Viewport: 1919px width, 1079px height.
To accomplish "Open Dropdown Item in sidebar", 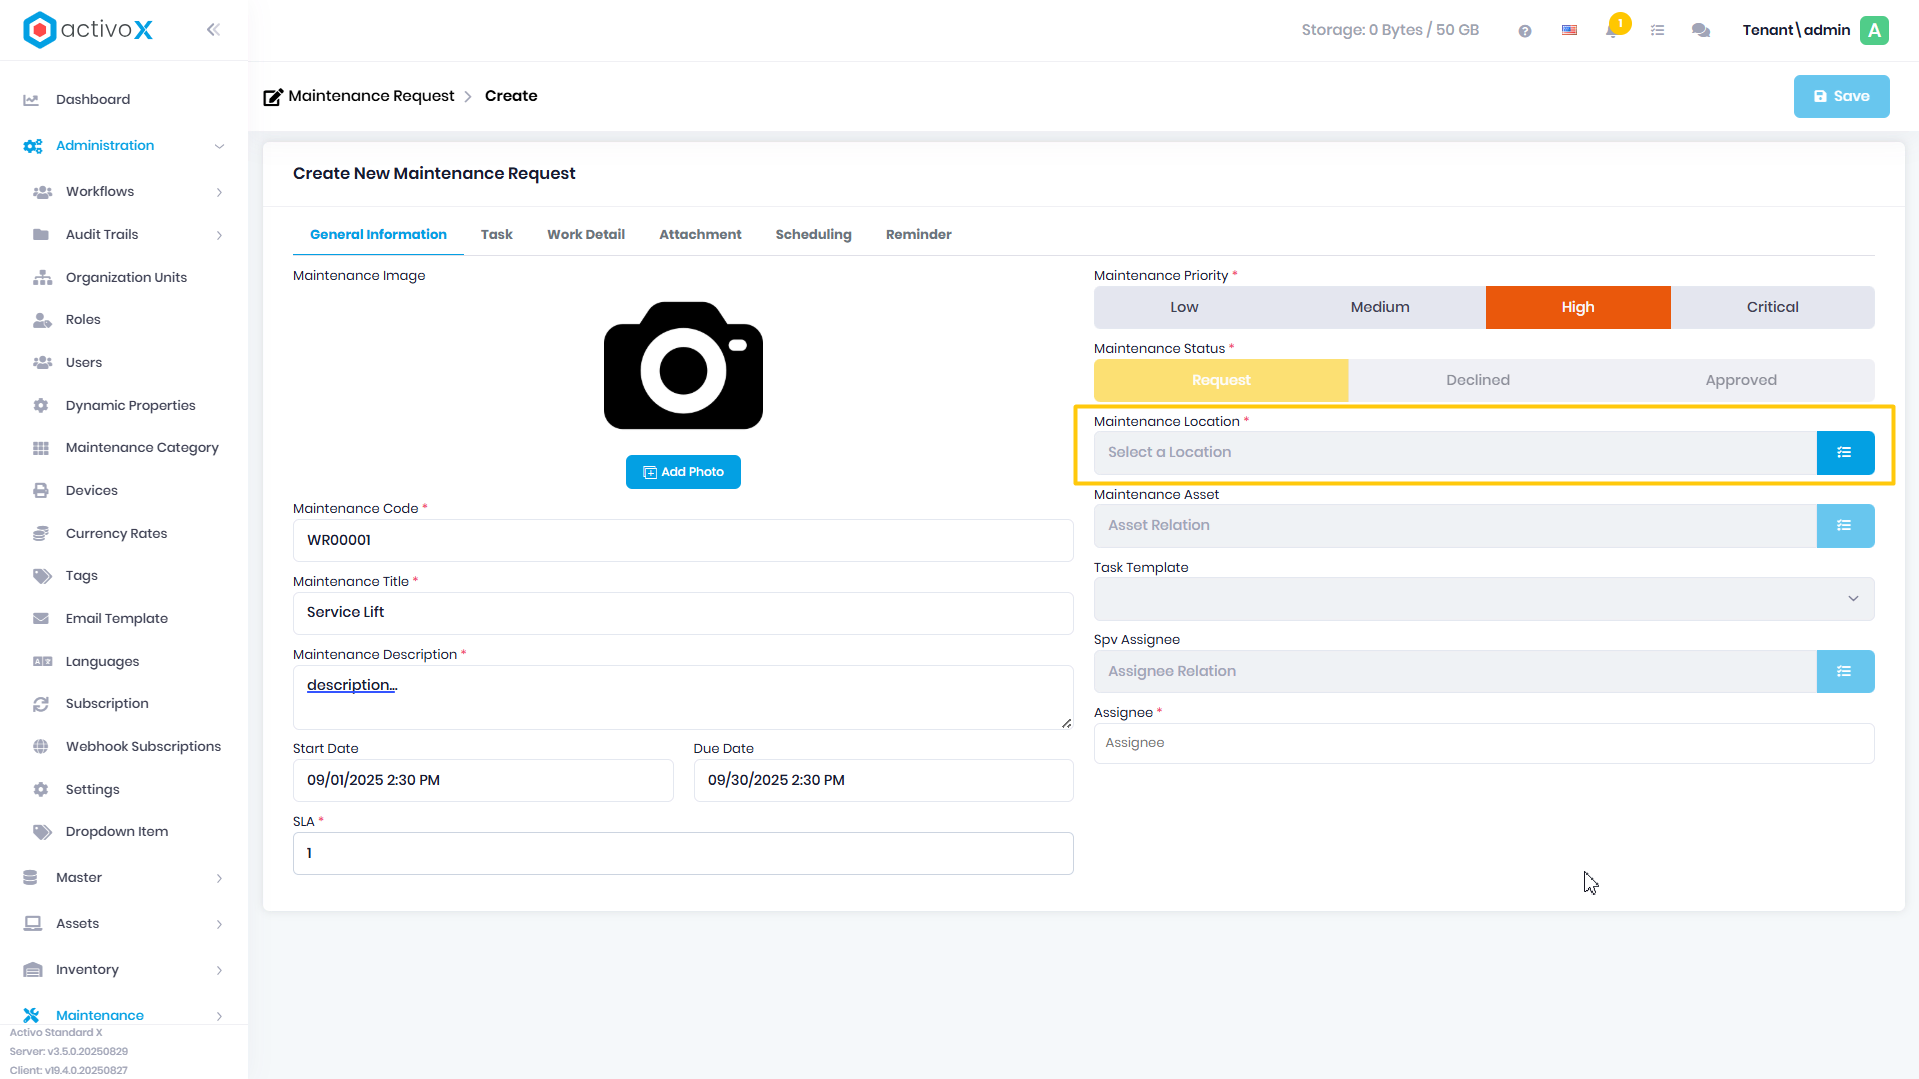I will click(116, 832).
